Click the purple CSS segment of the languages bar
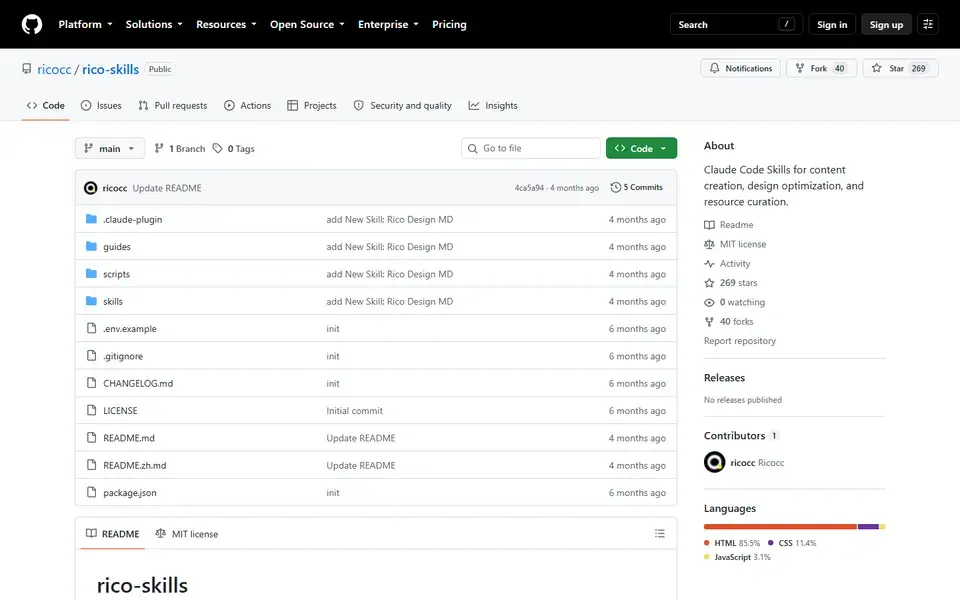 click(x=868, y=527)
